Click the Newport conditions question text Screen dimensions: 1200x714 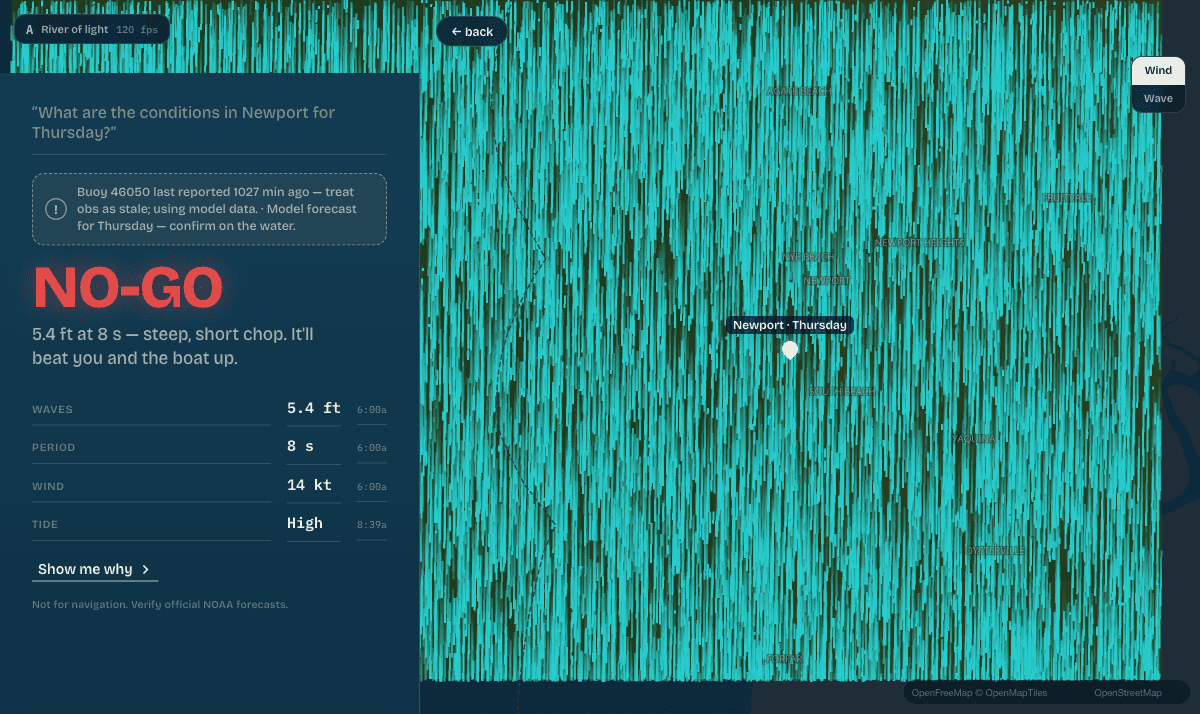(x=184, y=122)
